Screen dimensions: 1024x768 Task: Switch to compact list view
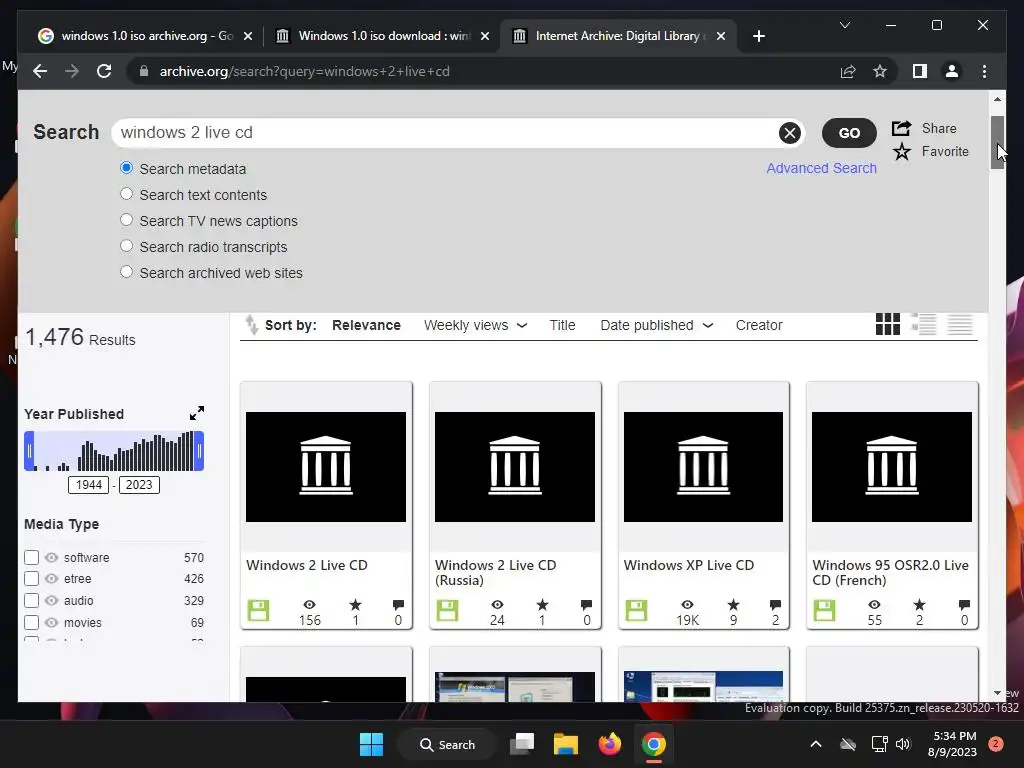pyautogui.click(x=960, y=324)
